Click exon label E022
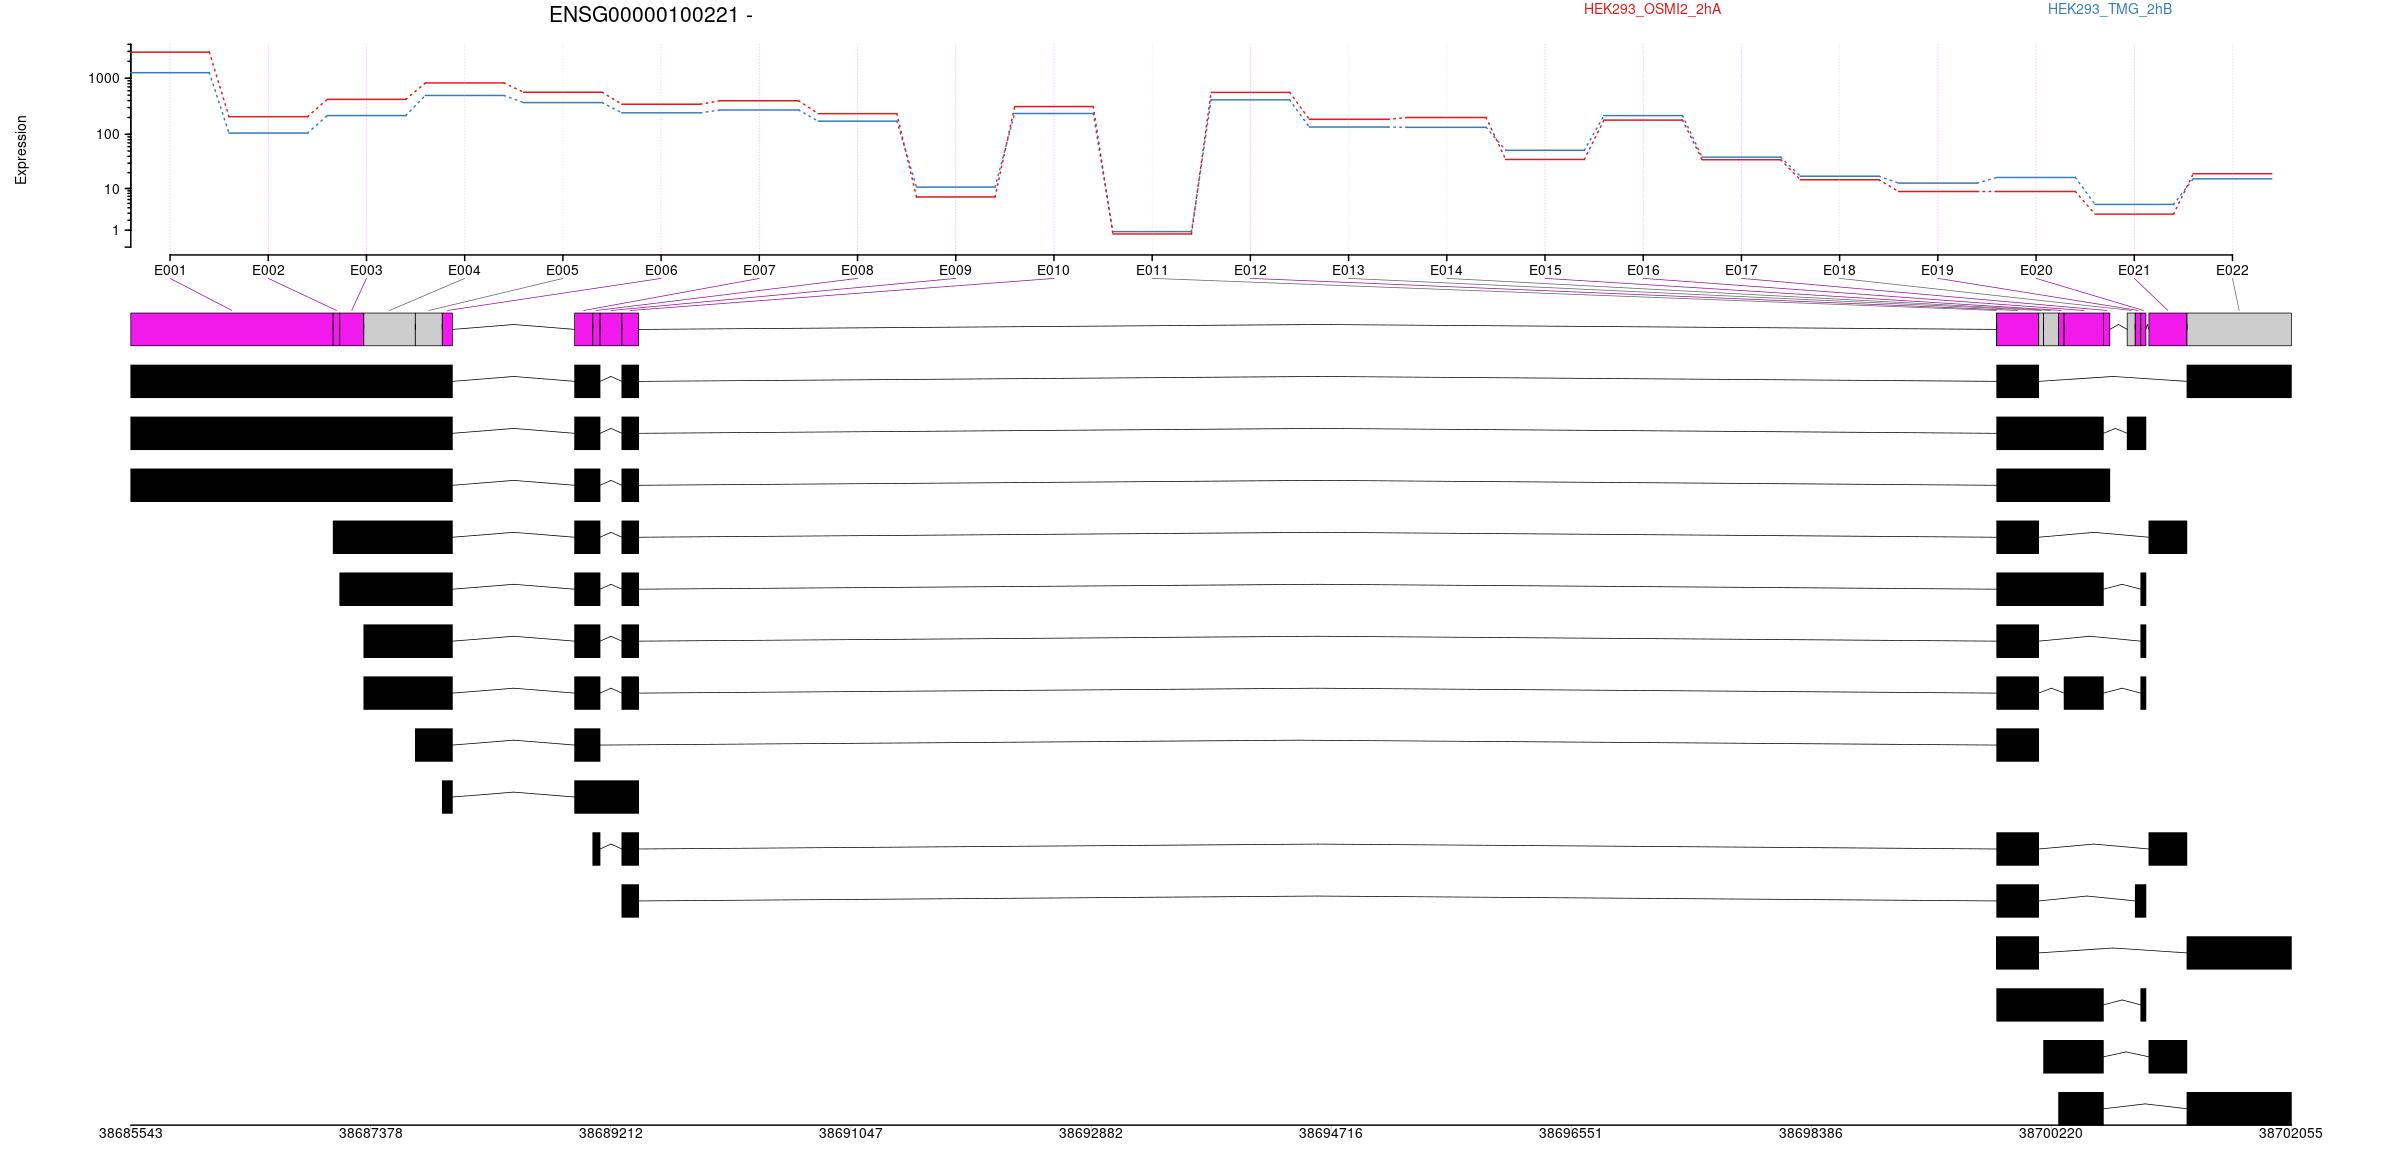Image resolution: width=2400 pixels, height=1150 pixels. (2232, 270)
